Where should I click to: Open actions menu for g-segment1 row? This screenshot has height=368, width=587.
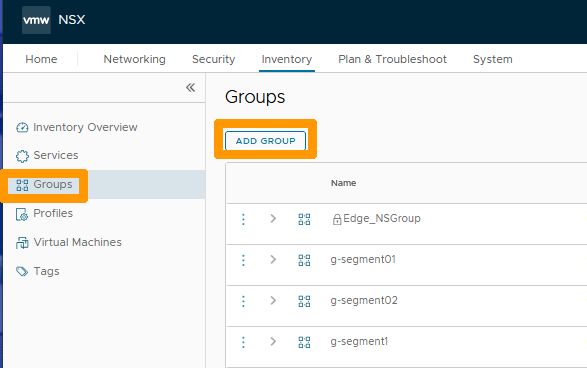[x=243, y=342]
